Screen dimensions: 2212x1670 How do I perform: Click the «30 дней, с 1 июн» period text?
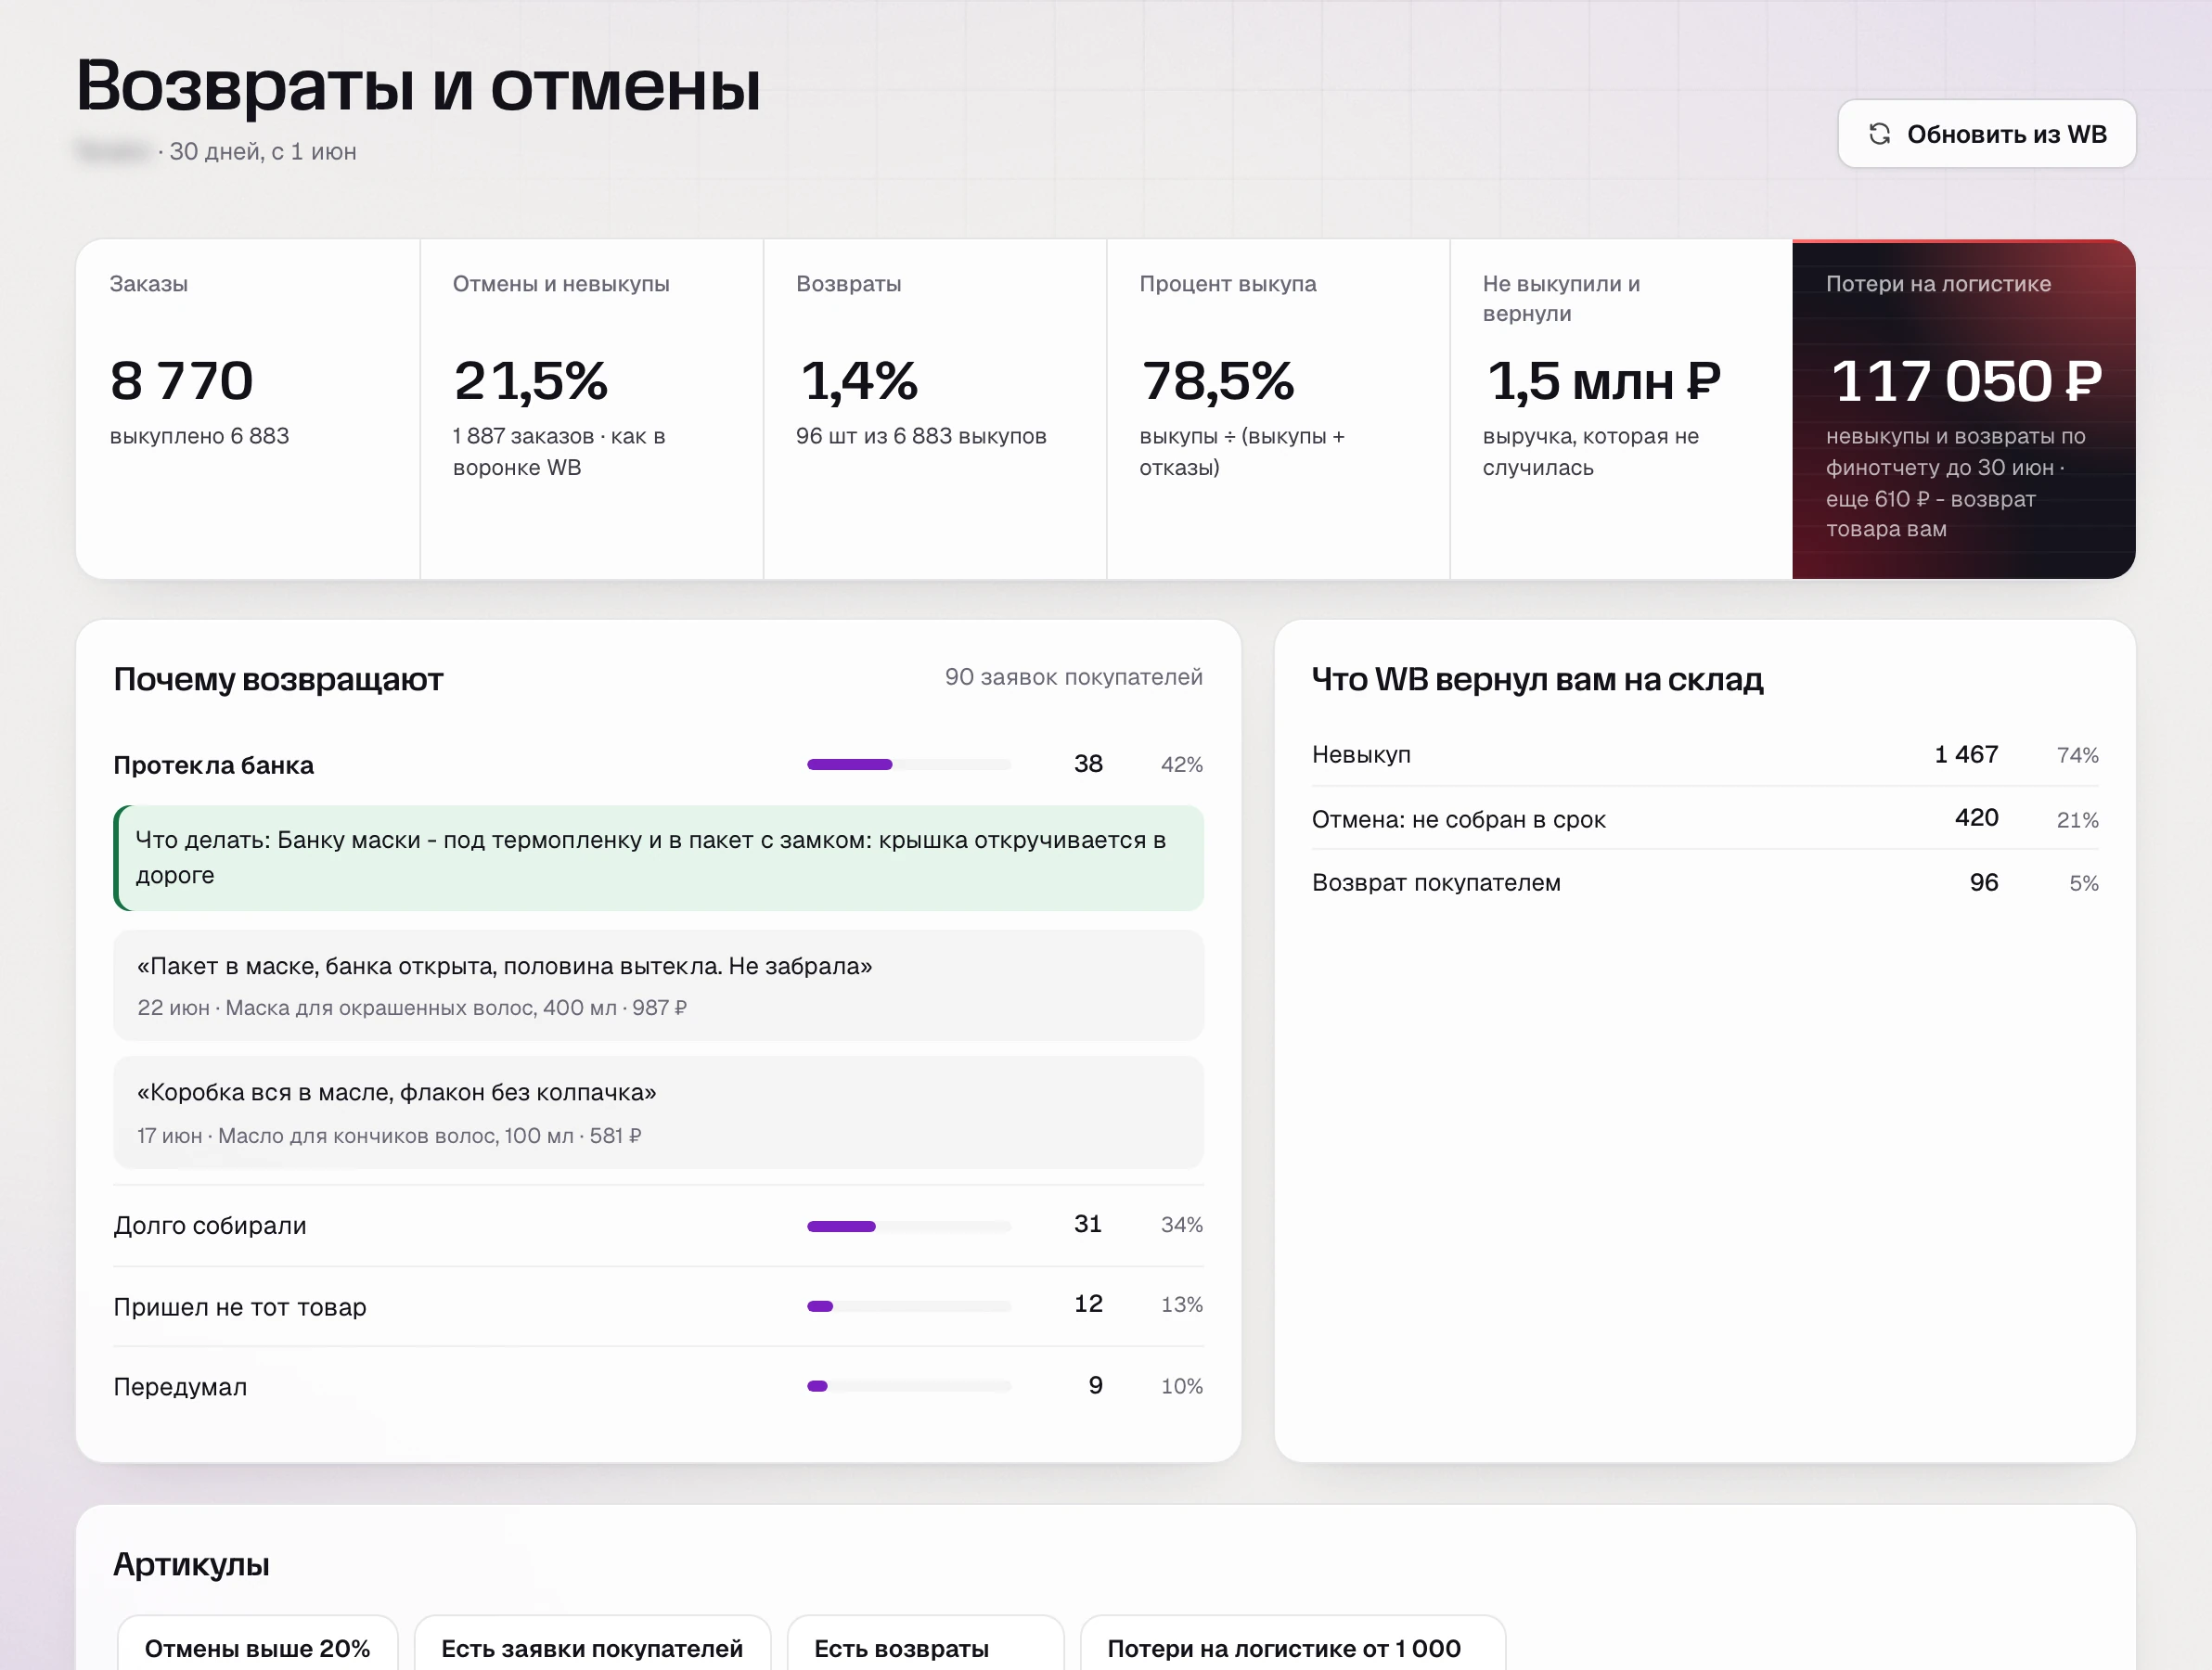point(263,152)
